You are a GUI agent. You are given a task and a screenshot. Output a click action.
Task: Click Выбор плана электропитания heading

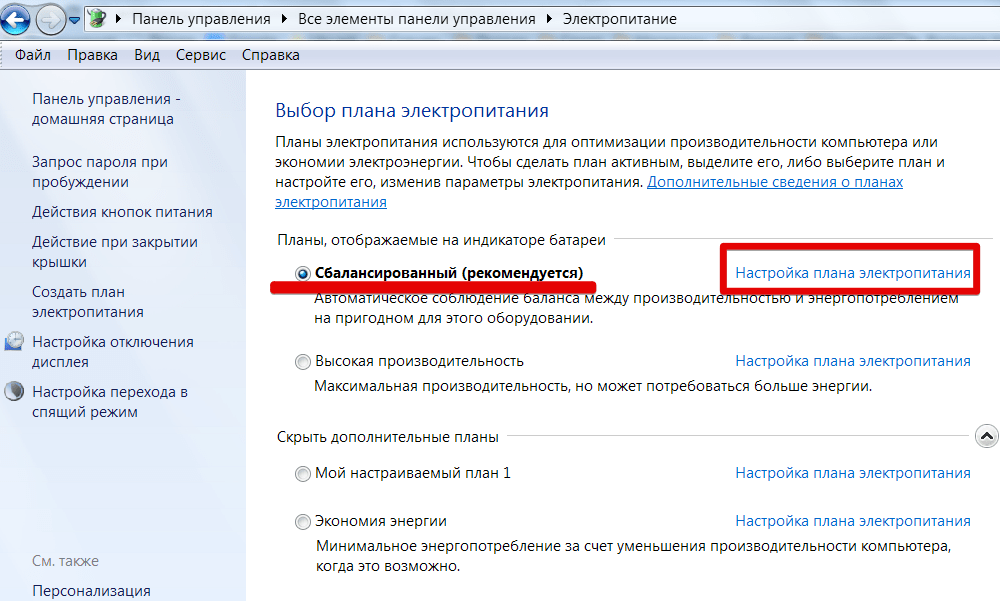click(412, 110)
